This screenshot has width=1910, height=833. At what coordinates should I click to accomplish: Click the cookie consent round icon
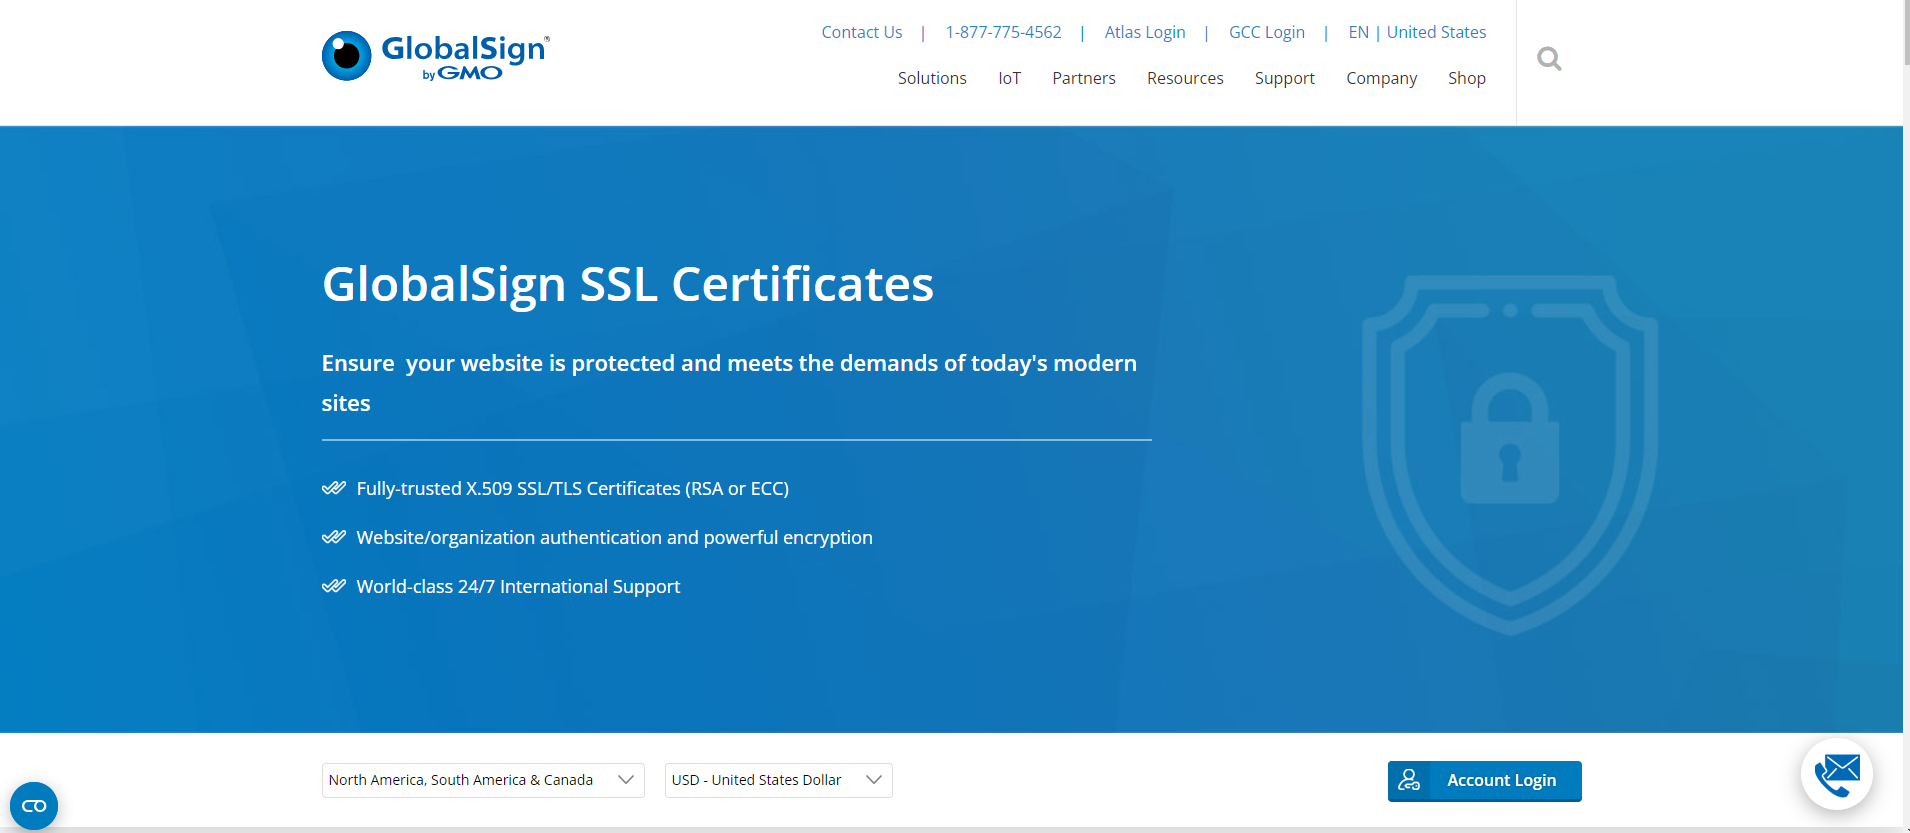34,806
